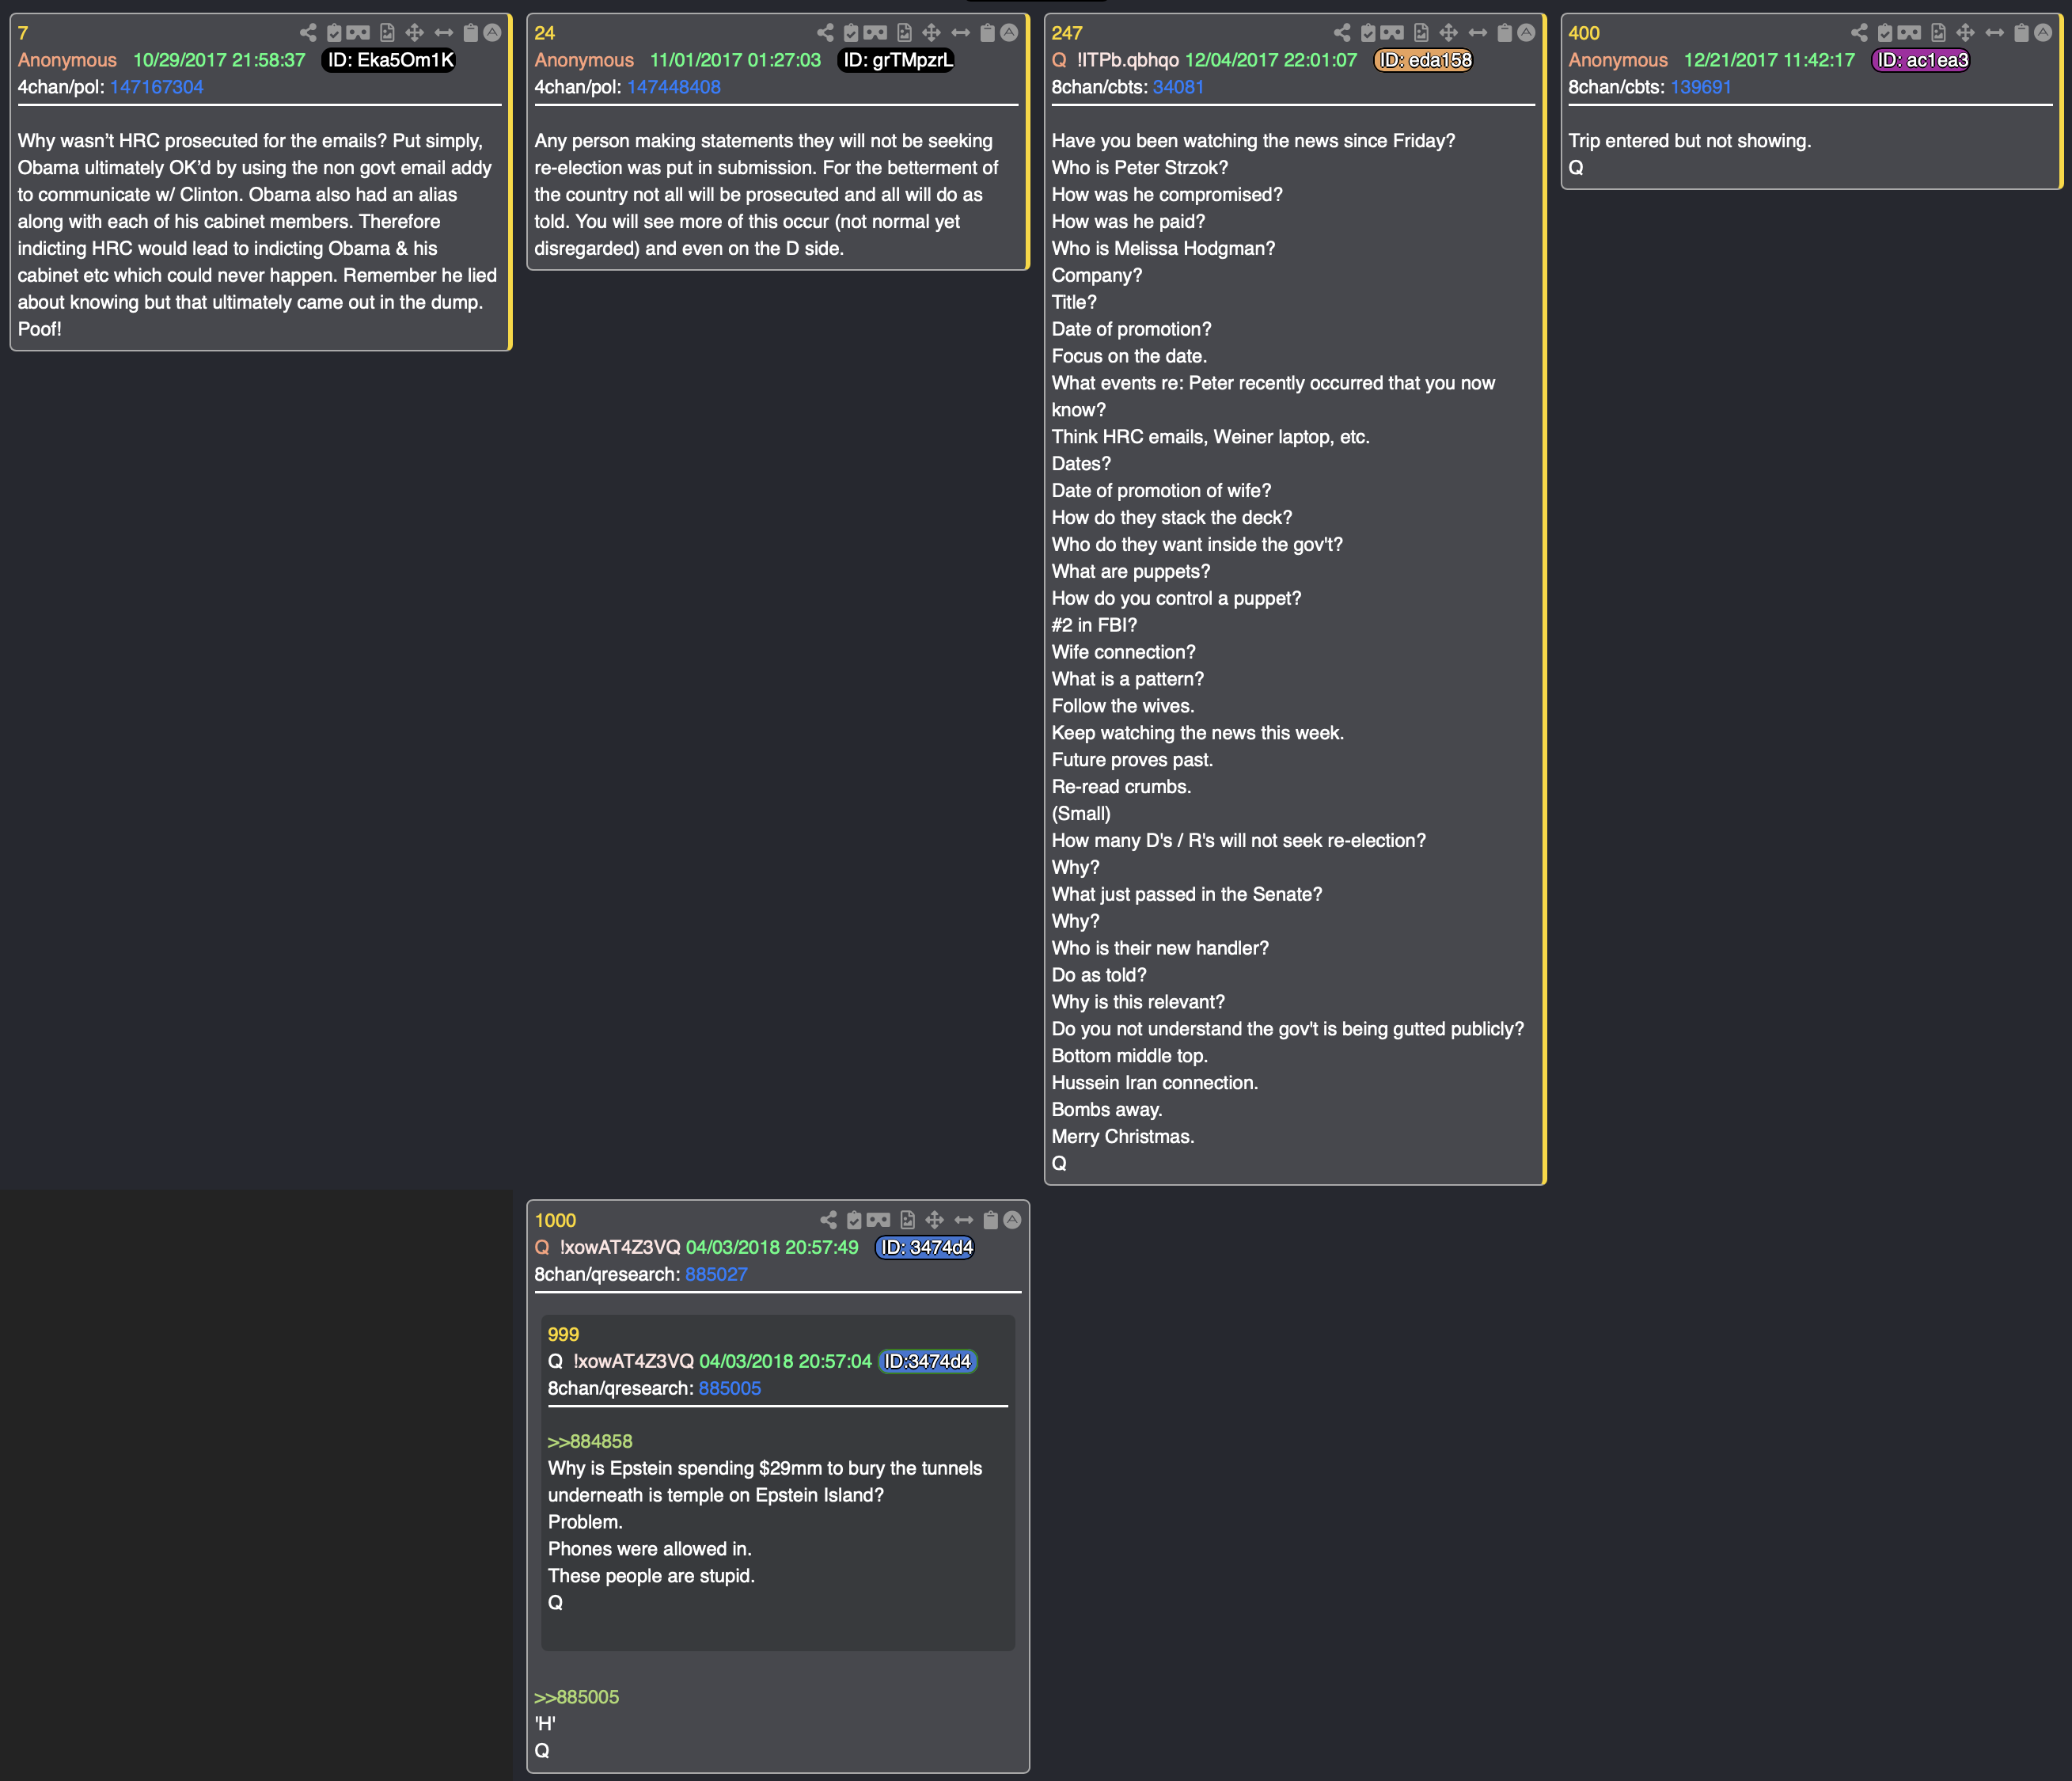Click clipboard-check icon on post 7
2072x1781 pixels.
[334, 33]
